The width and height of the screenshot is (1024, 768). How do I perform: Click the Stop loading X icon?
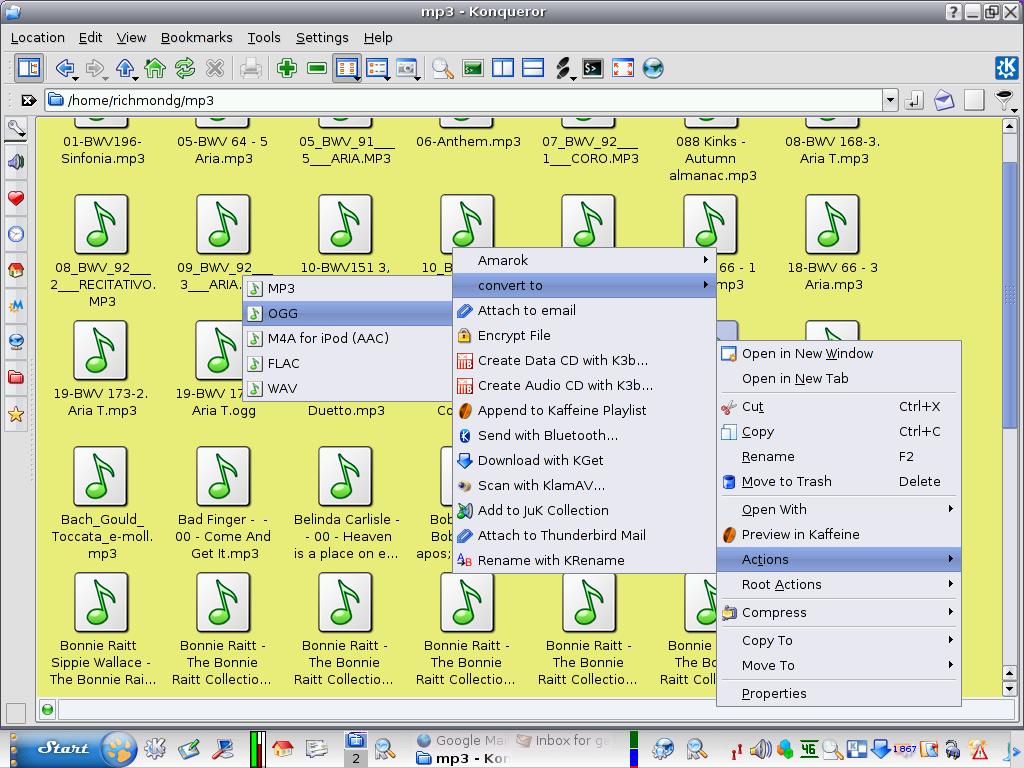coord(215,68)
